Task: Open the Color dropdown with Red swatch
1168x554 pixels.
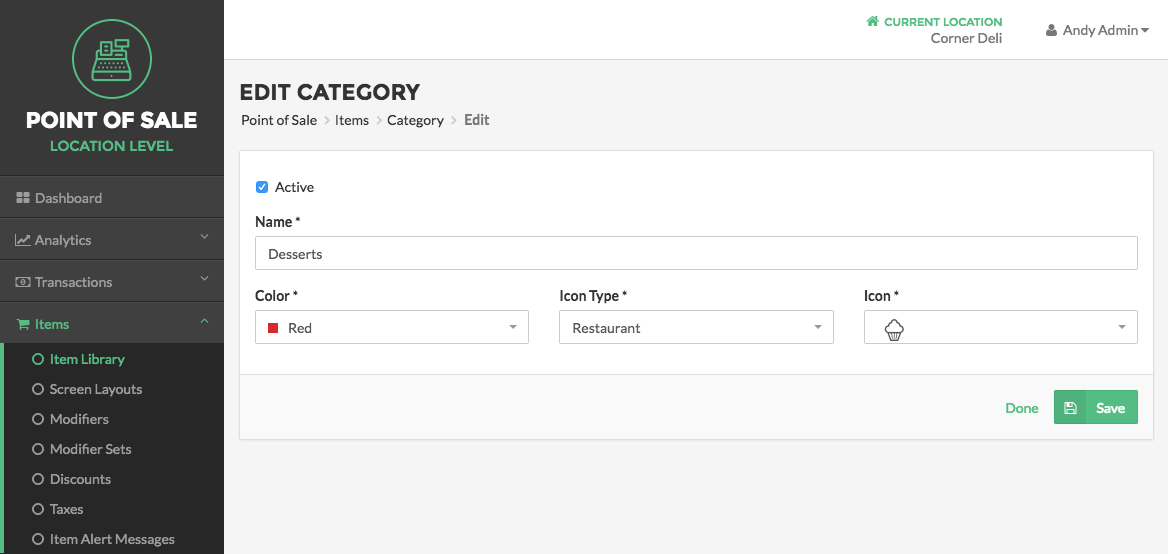Action: (392, 327)
